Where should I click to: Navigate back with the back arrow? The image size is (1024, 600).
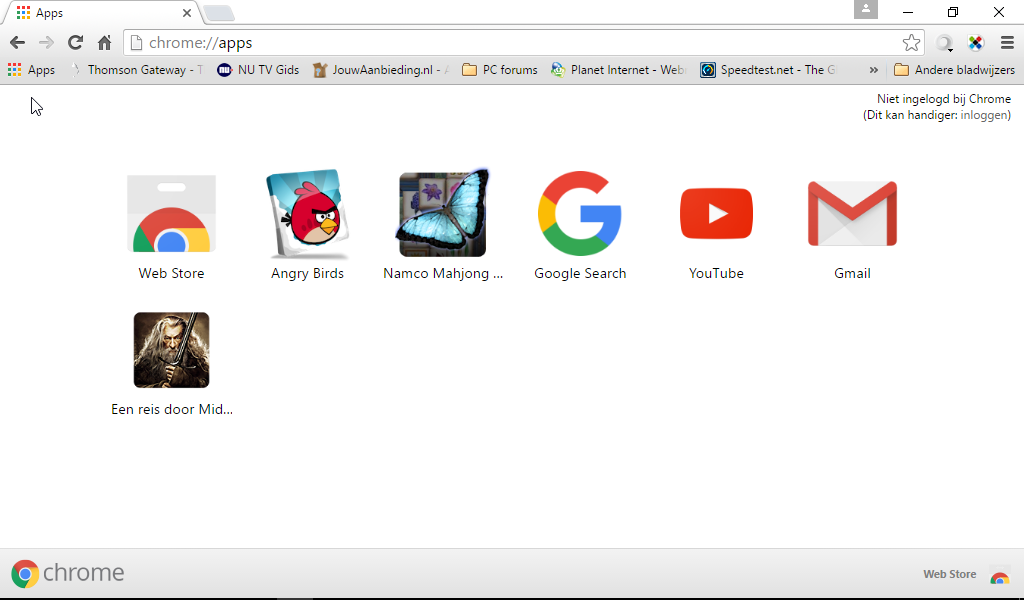click(17, 43)
